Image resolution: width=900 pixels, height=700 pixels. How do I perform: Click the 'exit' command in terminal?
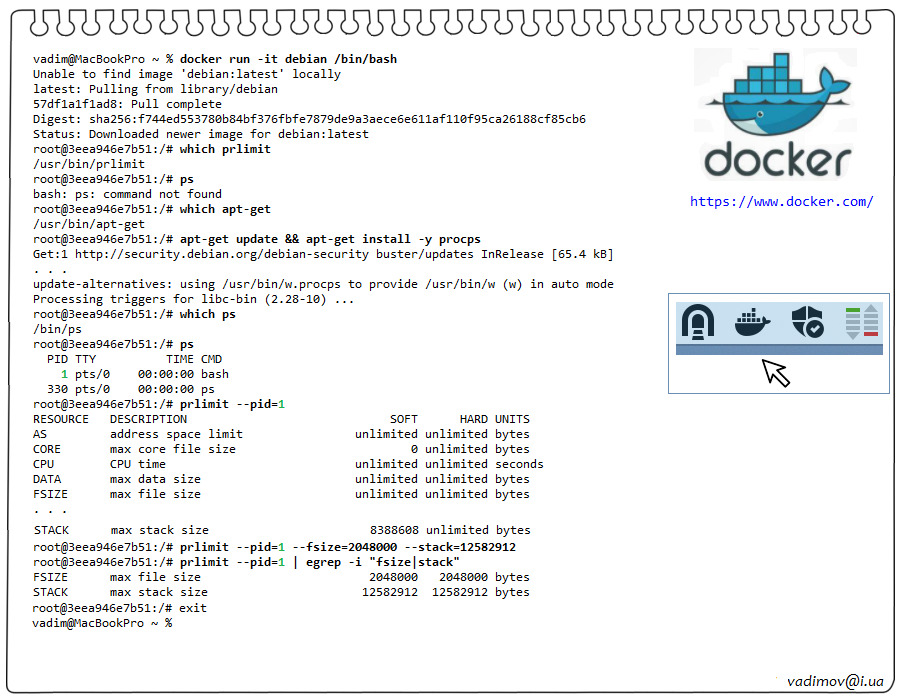193,608
